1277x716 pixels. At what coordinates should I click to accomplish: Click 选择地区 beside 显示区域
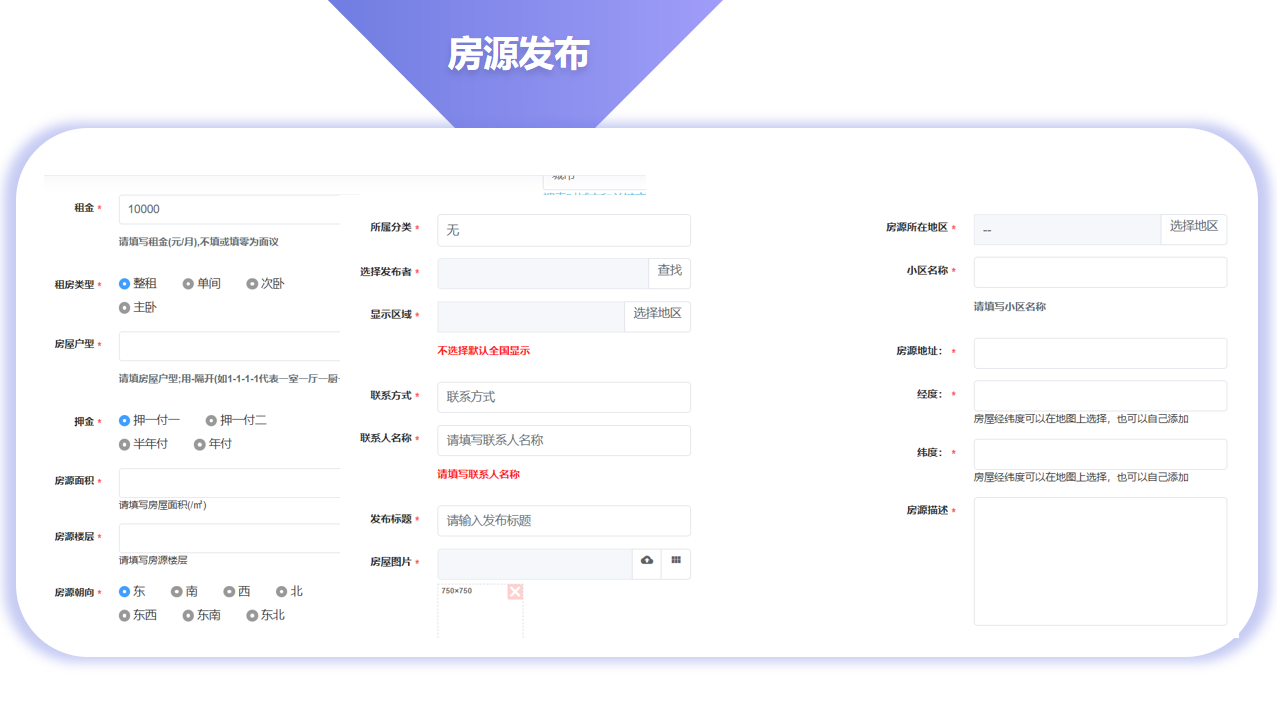(657, 315)
